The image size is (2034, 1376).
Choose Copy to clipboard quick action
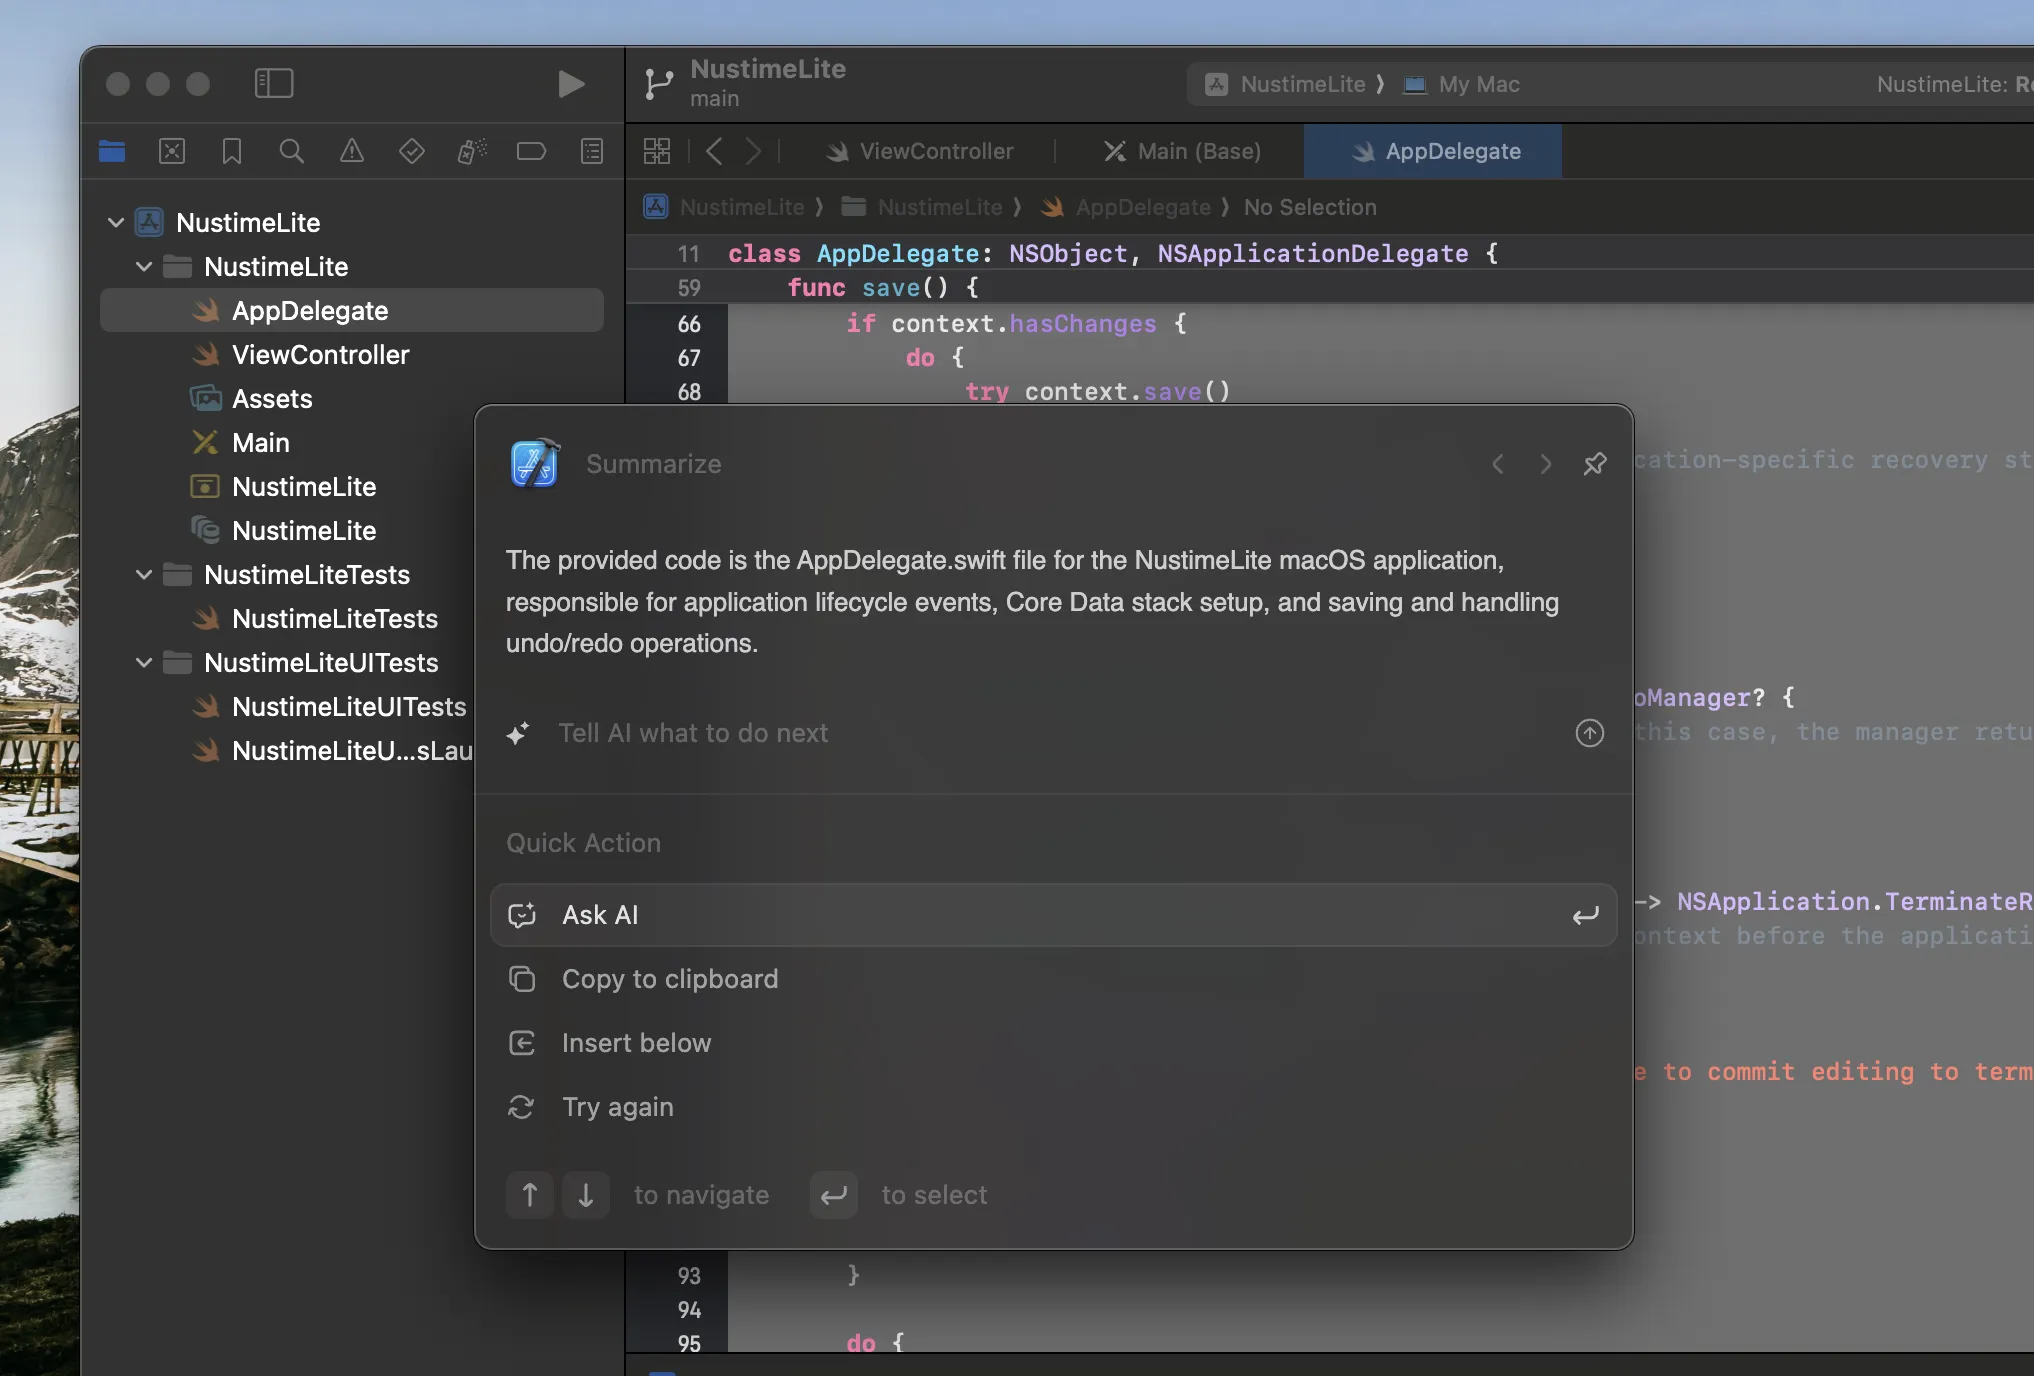(x=669, y=979)
